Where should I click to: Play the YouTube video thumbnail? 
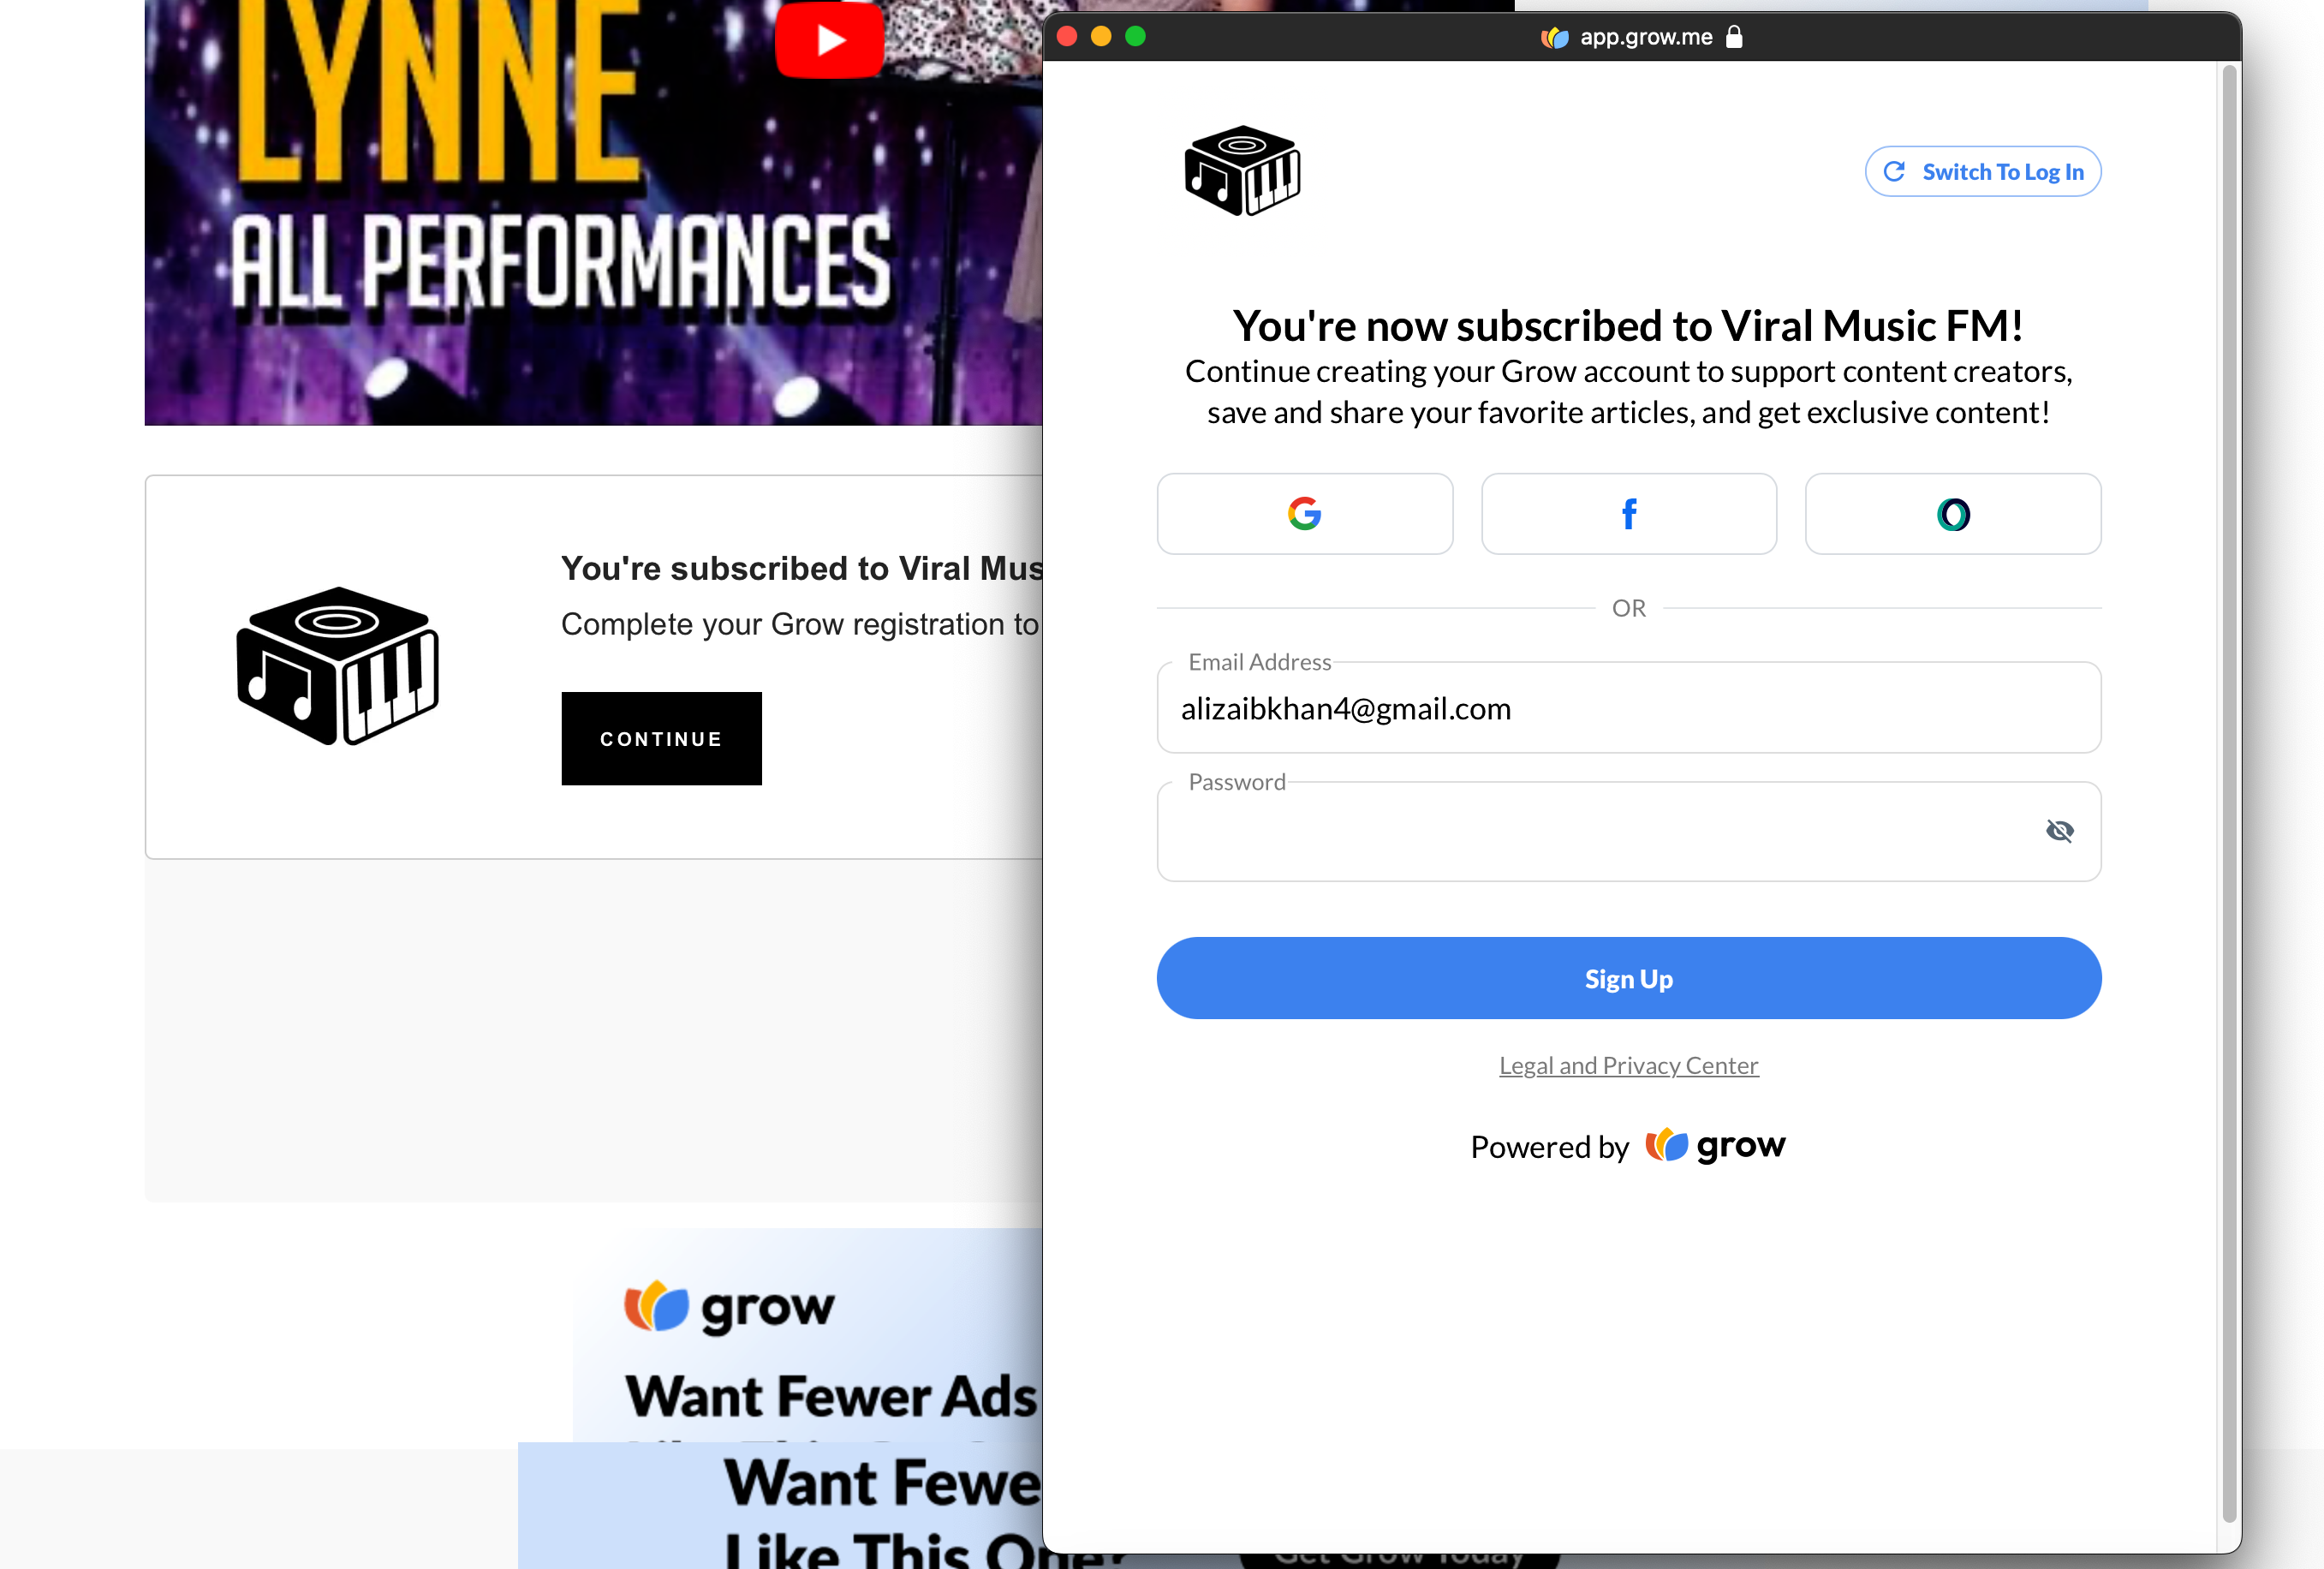(x=830, y=40)
